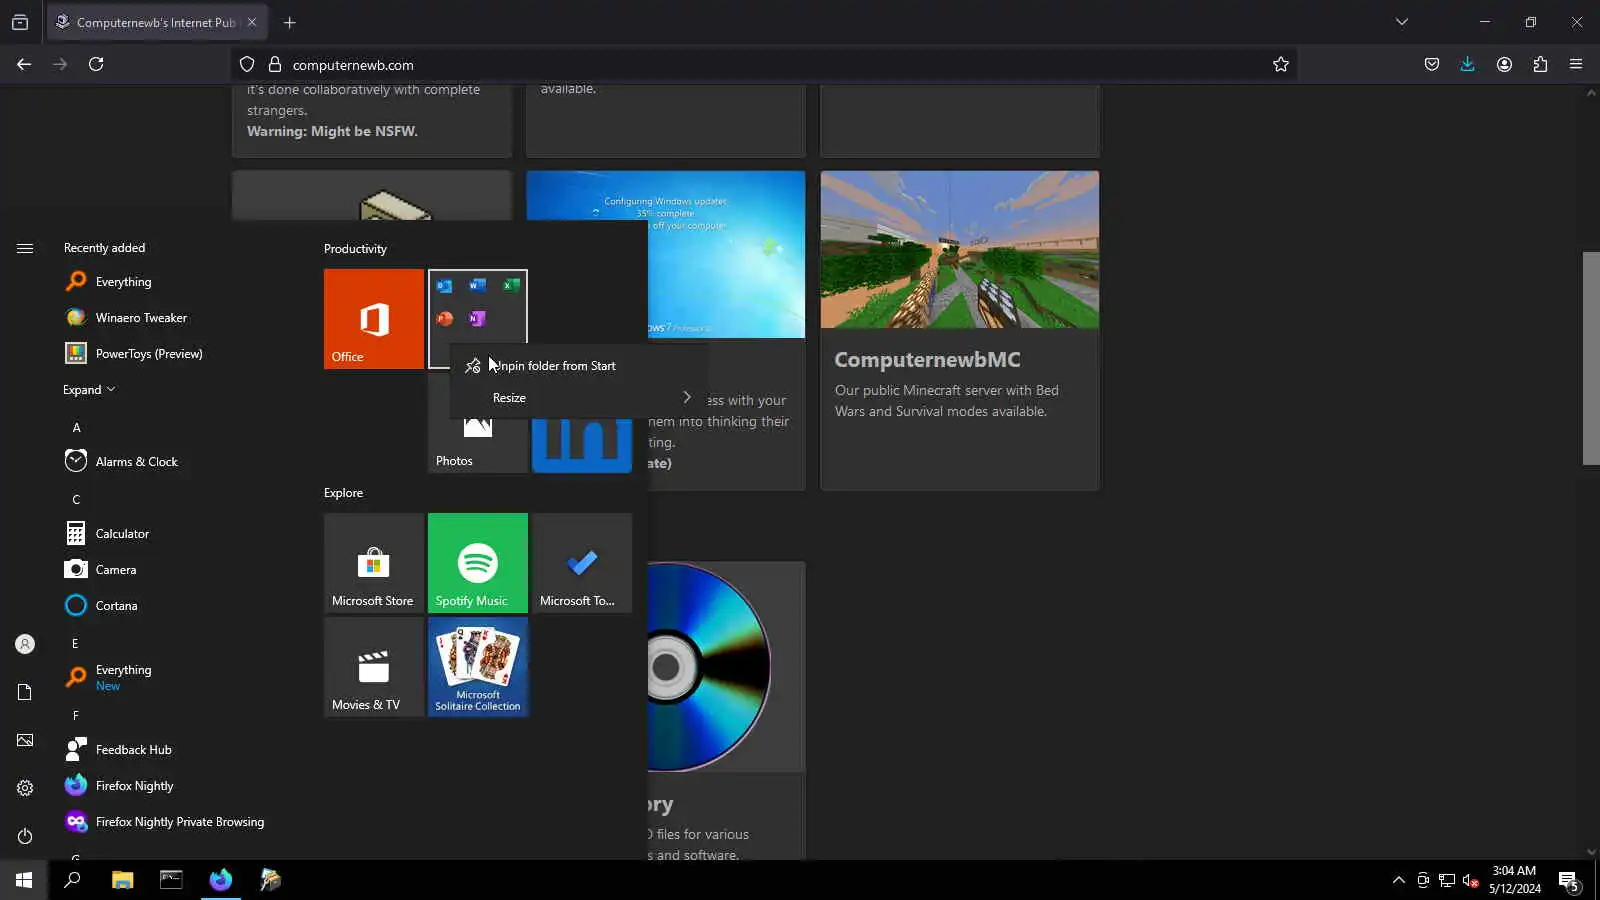
Task: Open the terminal icon on taskbar
Action: point(172,880)
